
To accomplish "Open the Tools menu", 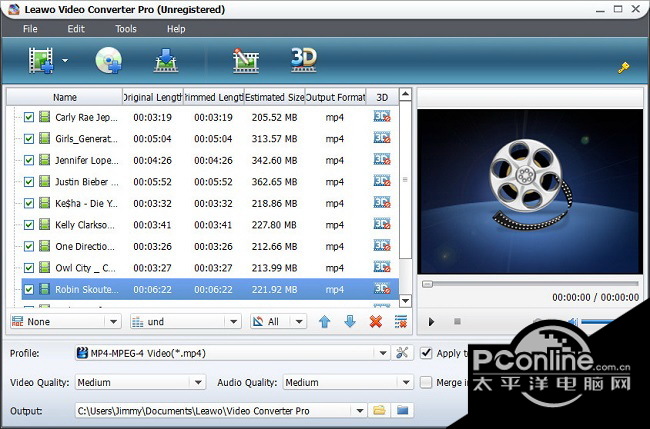I will click(x=125, y=29).
